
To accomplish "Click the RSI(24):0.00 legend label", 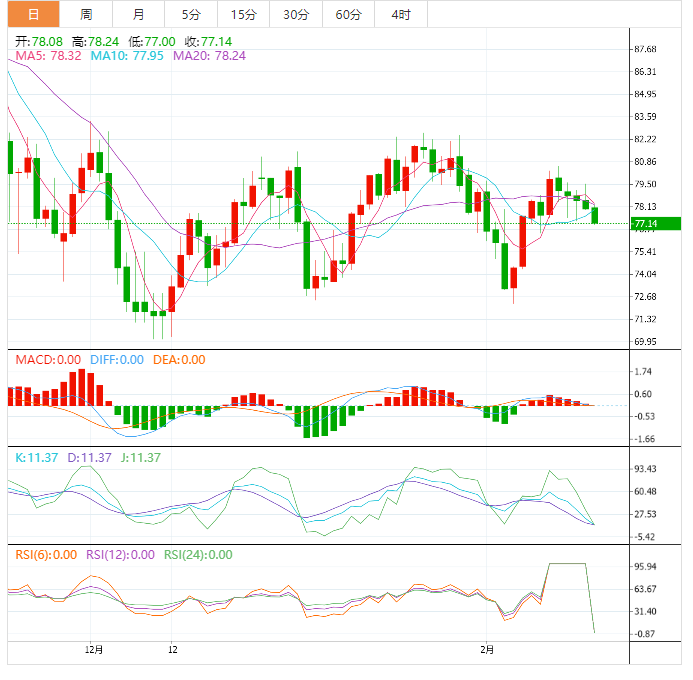I will tap(198, 554).
